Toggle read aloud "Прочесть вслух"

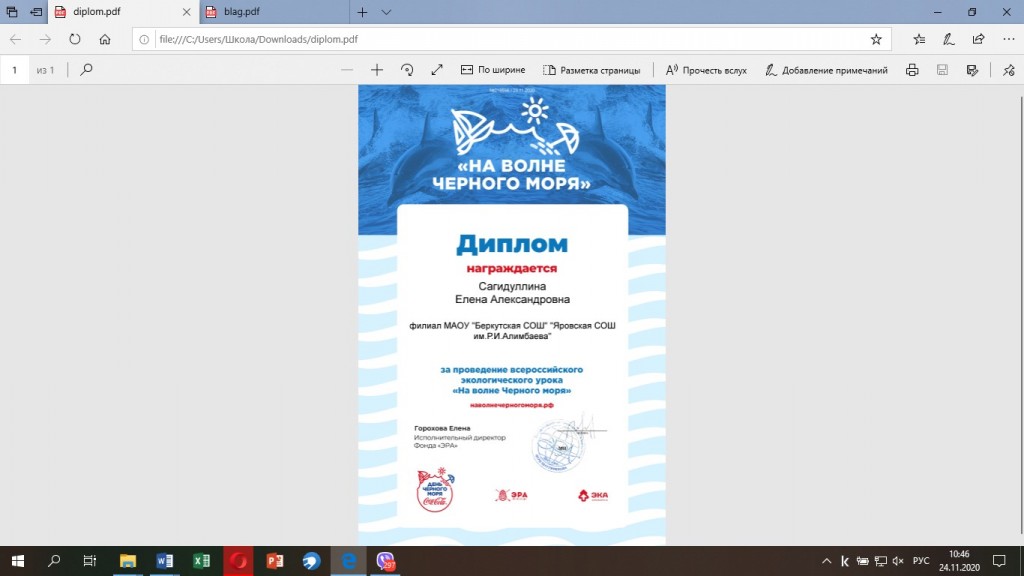point(706,70)
